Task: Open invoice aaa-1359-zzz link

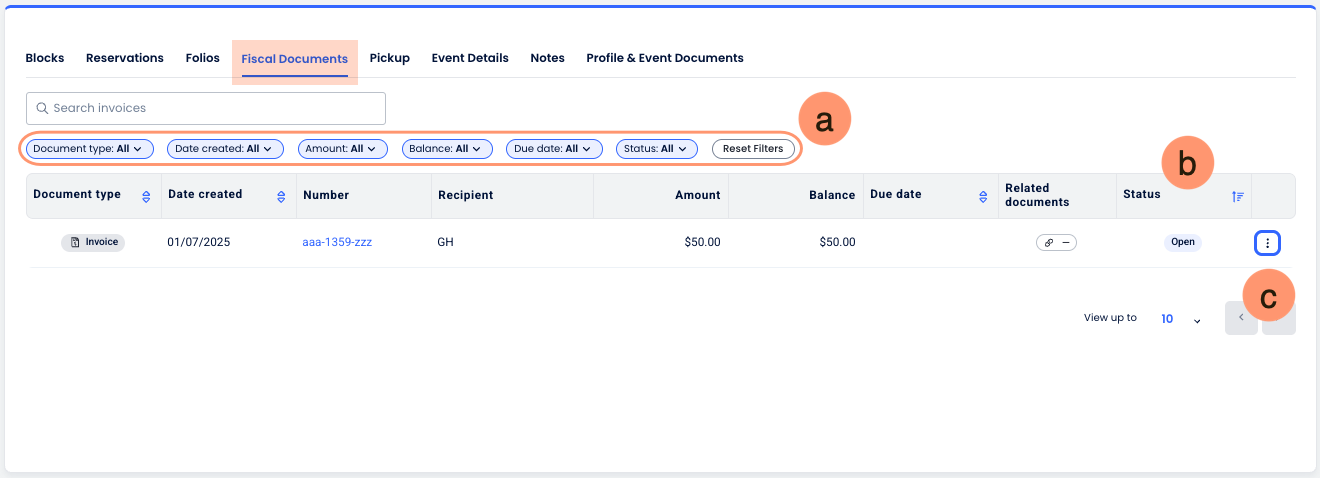Action: tap(337, 242)
